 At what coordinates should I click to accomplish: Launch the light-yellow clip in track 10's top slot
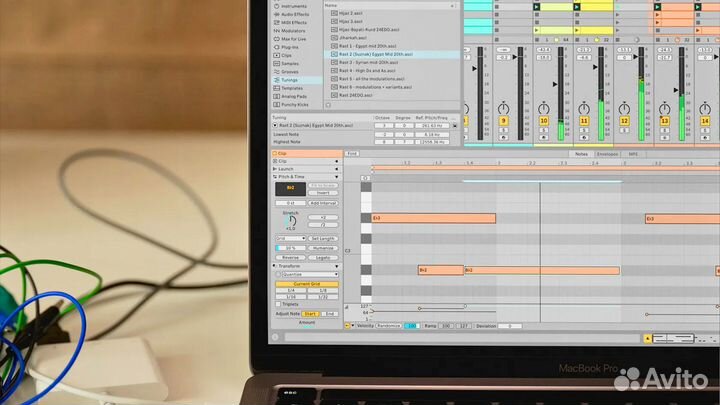coord(536,7)
